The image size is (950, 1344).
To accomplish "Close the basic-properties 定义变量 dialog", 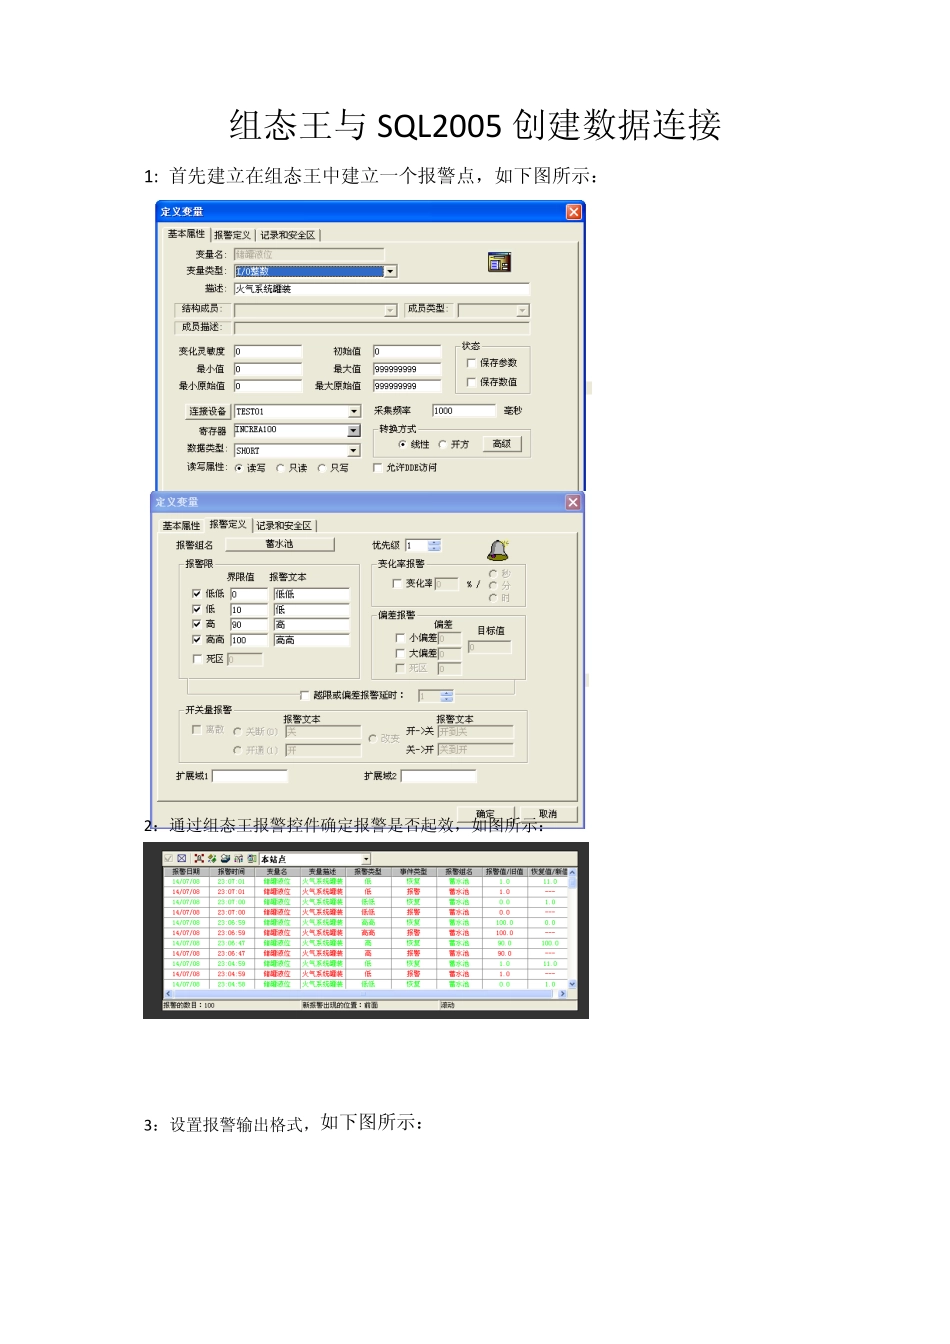I will (574, 211).
